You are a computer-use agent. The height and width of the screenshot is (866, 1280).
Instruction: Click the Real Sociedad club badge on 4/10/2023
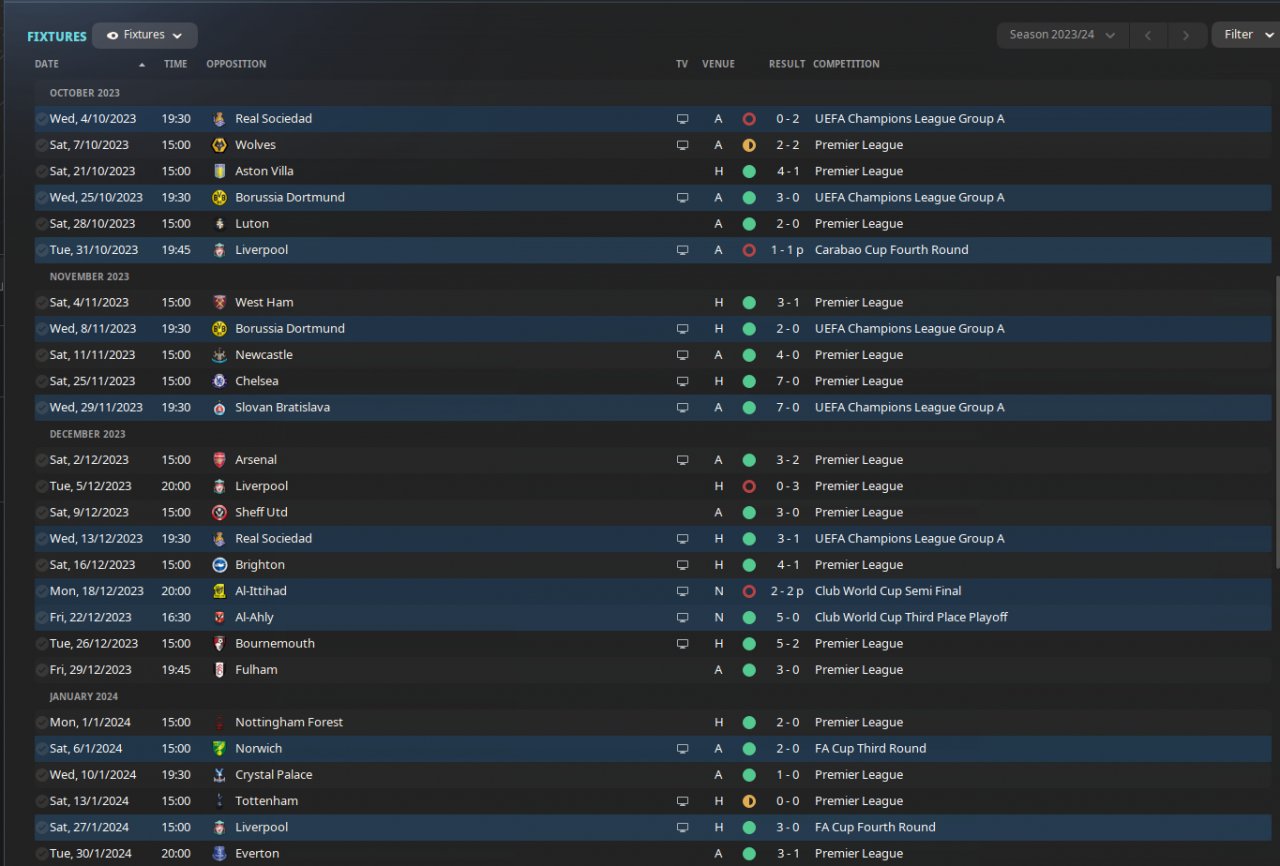tap(220, 119)
